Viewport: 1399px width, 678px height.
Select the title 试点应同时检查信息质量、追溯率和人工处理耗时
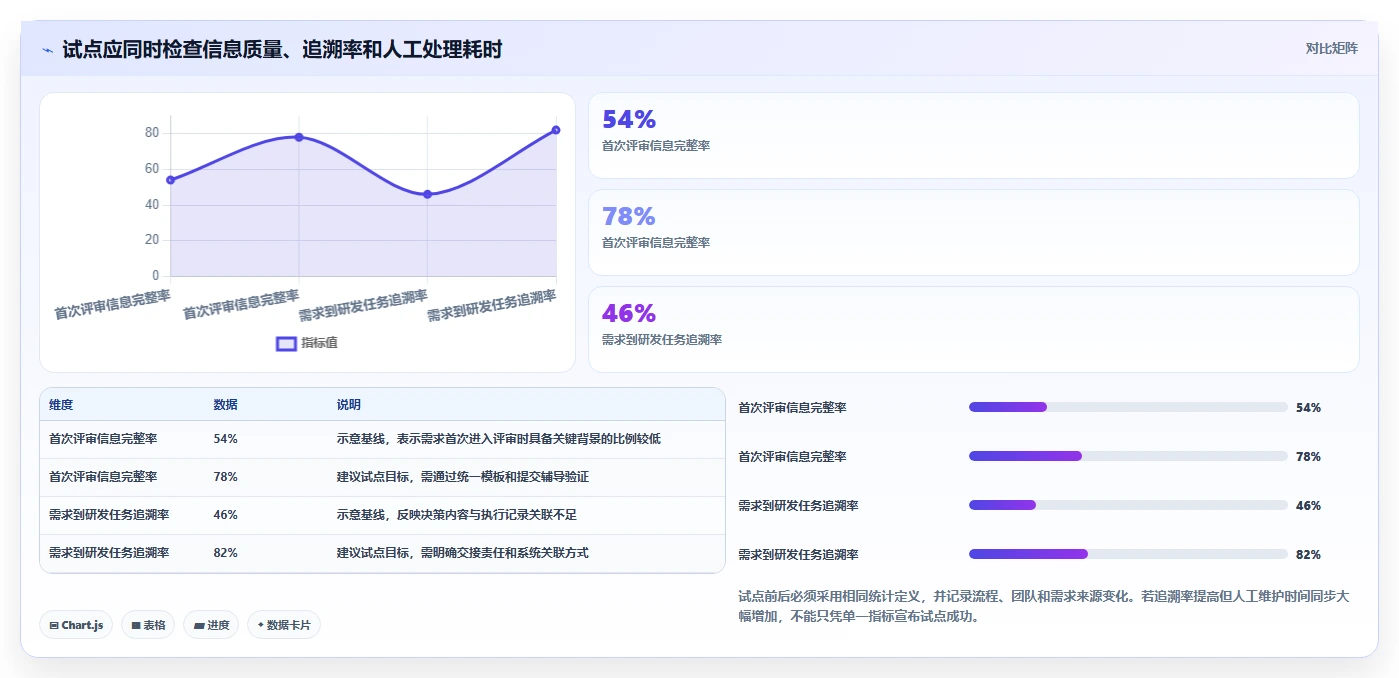[282, 49]
